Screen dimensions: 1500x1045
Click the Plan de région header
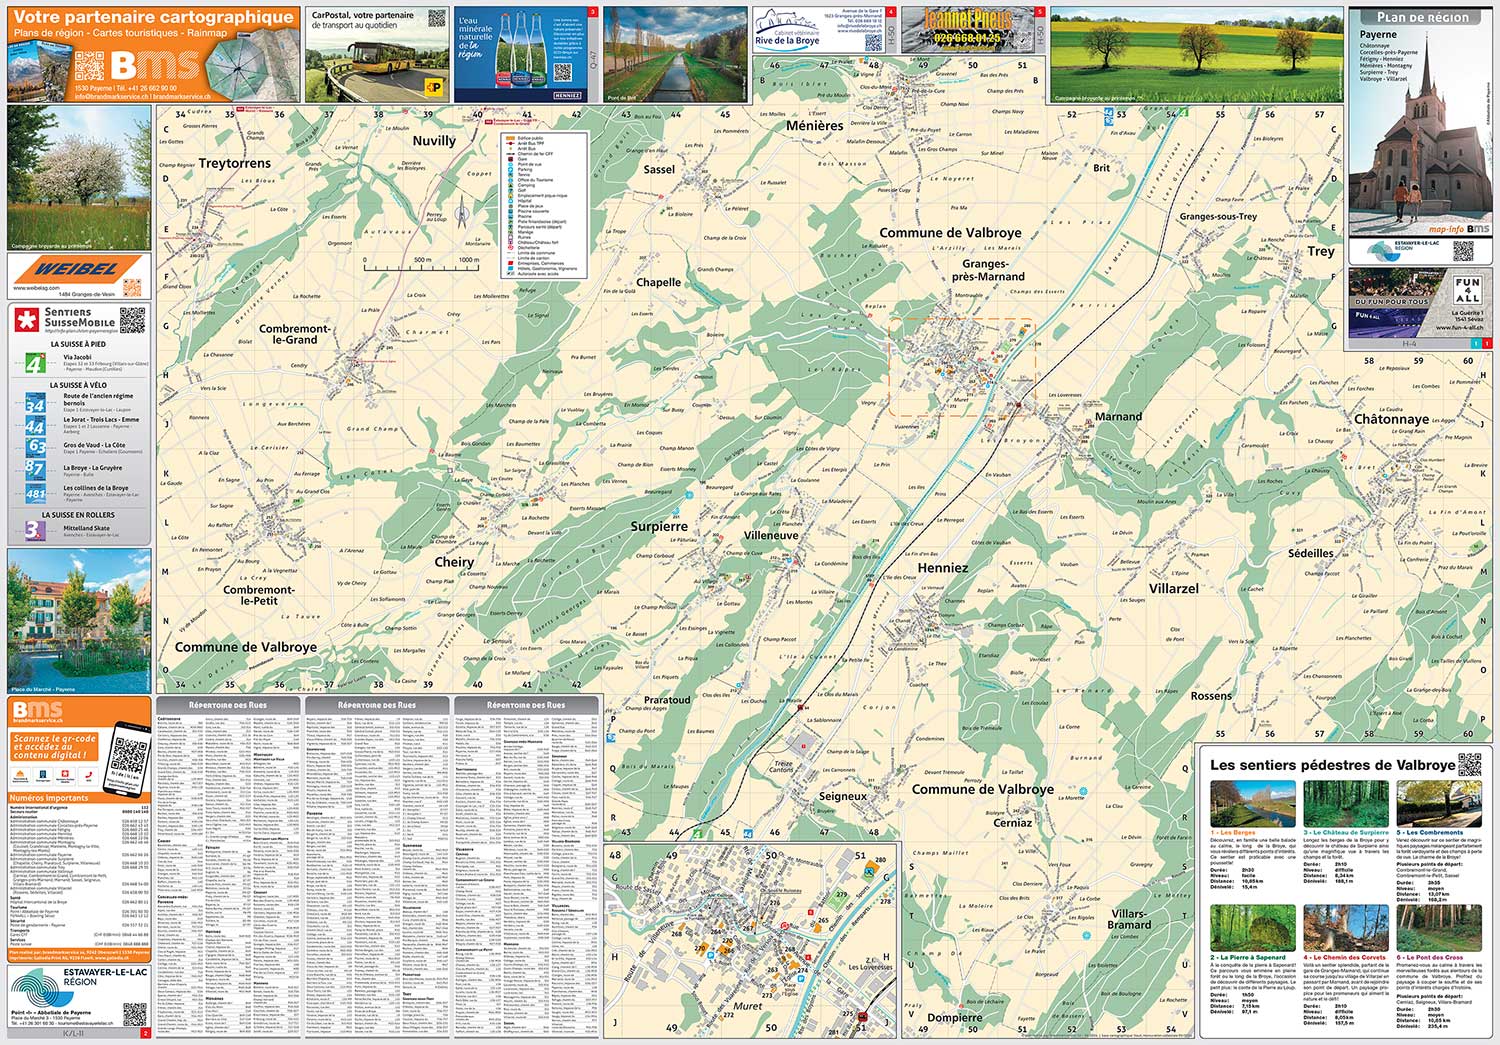tap(1422, 17)
